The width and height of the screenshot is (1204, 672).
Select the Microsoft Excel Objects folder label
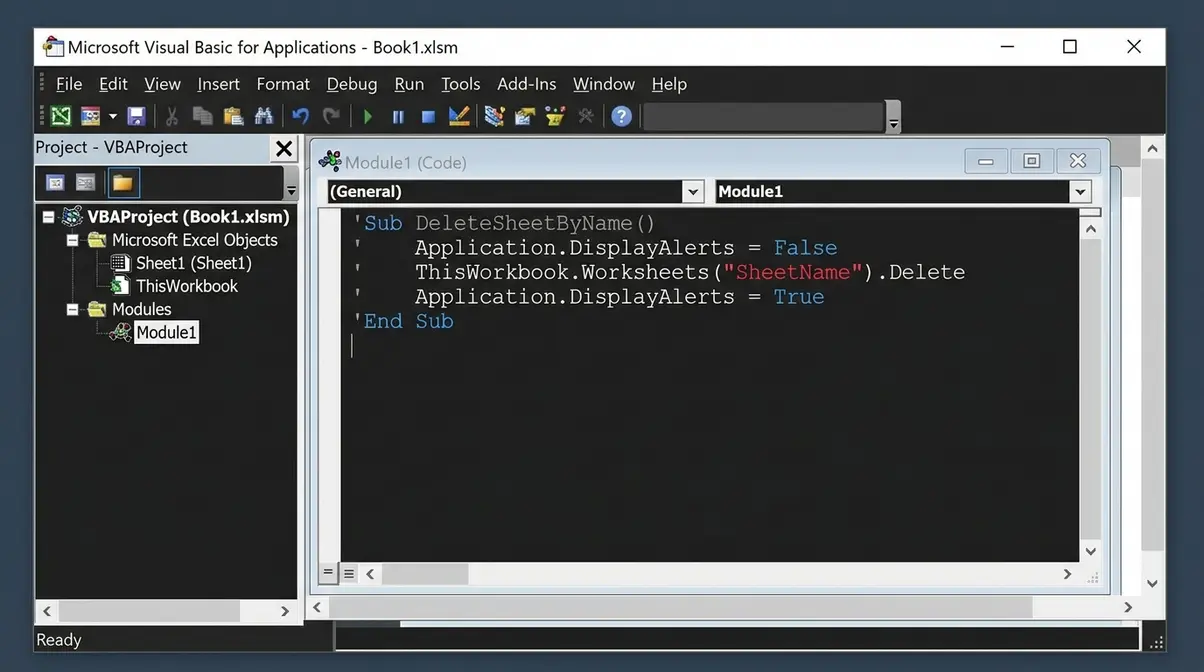(x=194, y=240)
